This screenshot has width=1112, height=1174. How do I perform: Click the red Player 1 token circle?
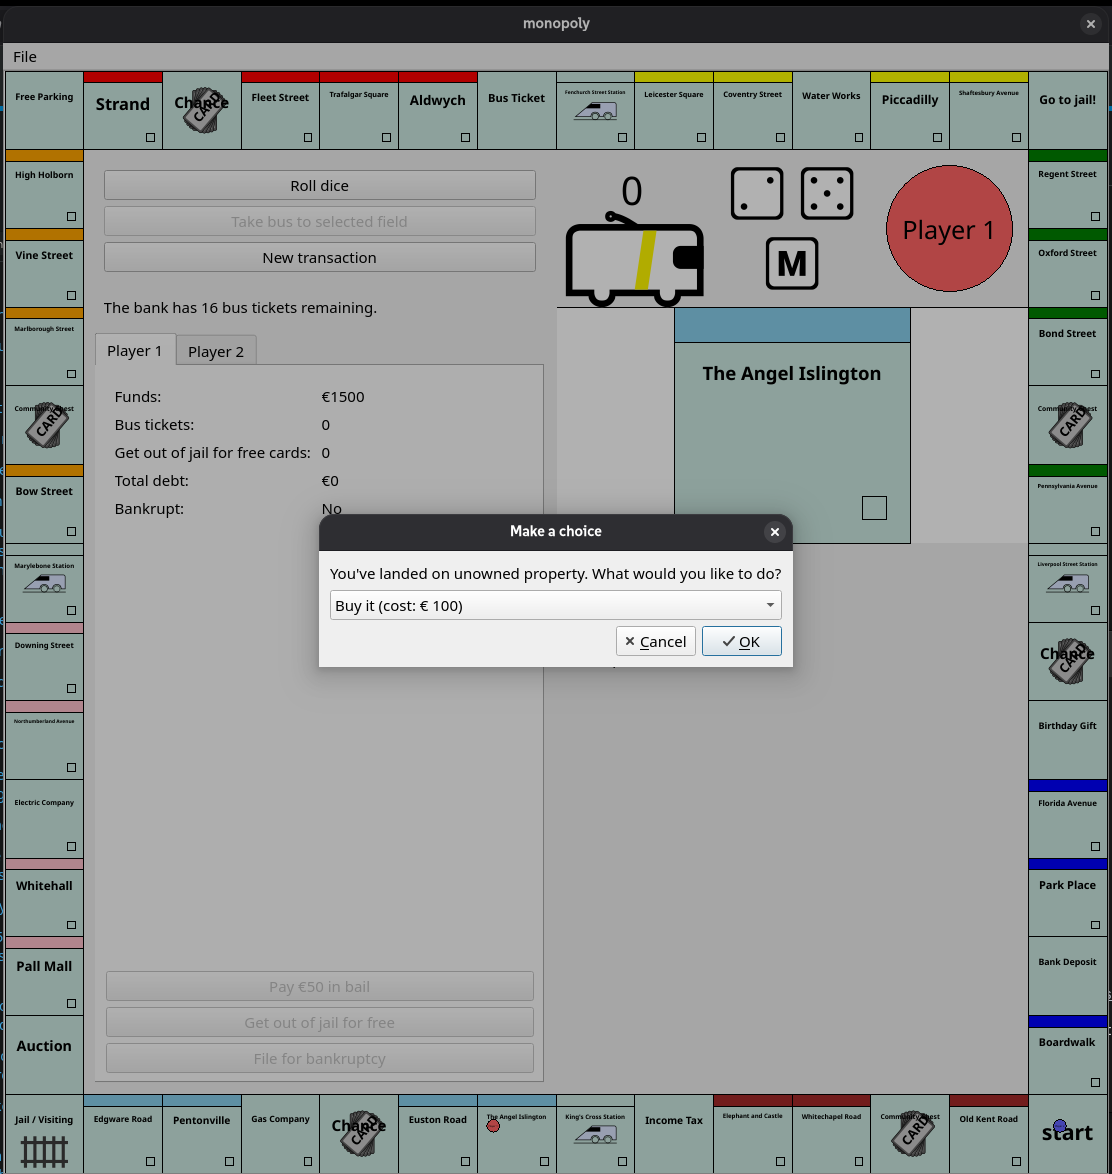pyautogui.click(x=493, y=1126)
